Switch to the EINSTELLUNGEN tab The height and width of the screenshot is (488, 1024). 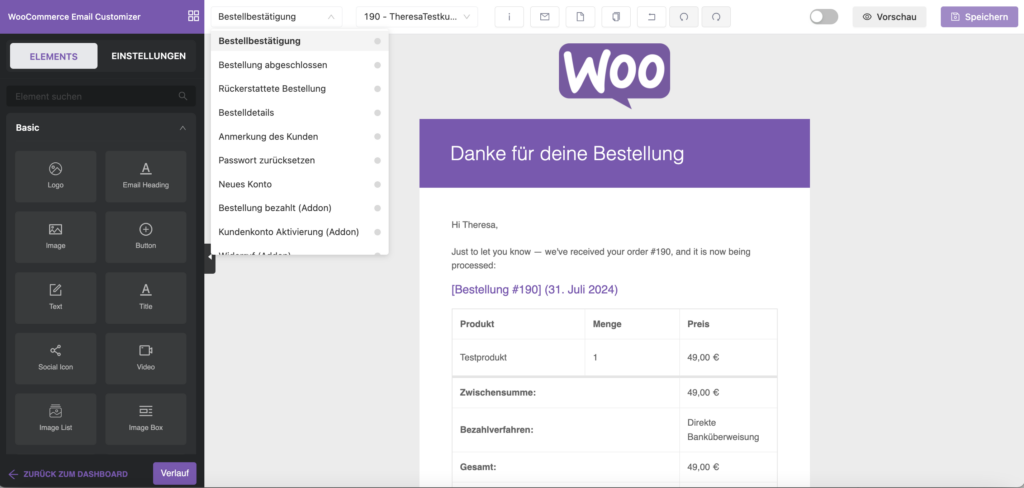click(148, 56)
